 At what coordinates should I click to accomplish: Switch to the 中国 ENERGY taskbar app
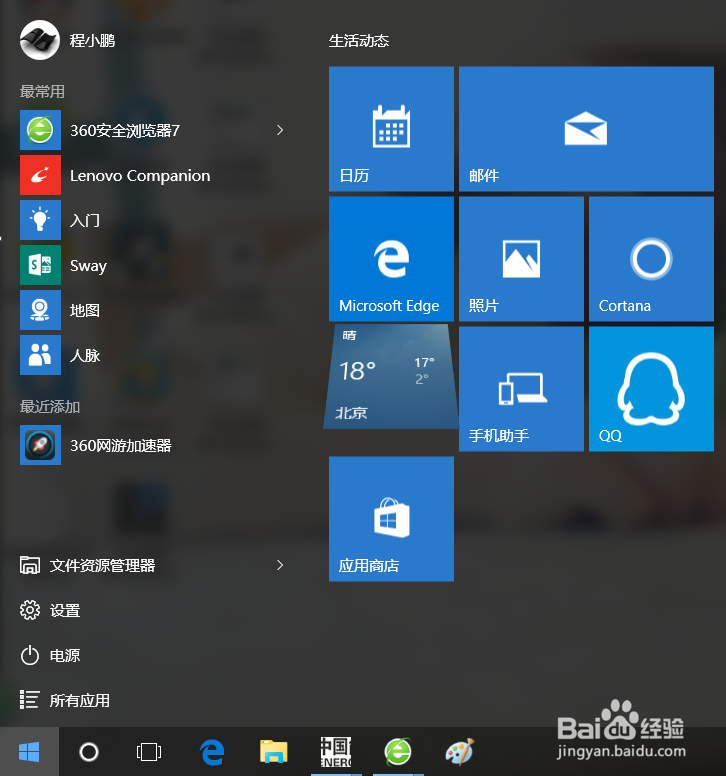[336, 752]
